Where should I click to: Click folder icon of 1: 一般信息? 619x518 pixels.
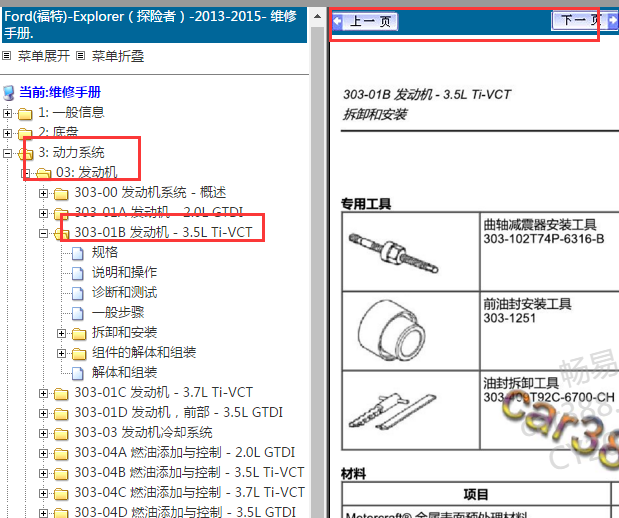pos(25,114)
